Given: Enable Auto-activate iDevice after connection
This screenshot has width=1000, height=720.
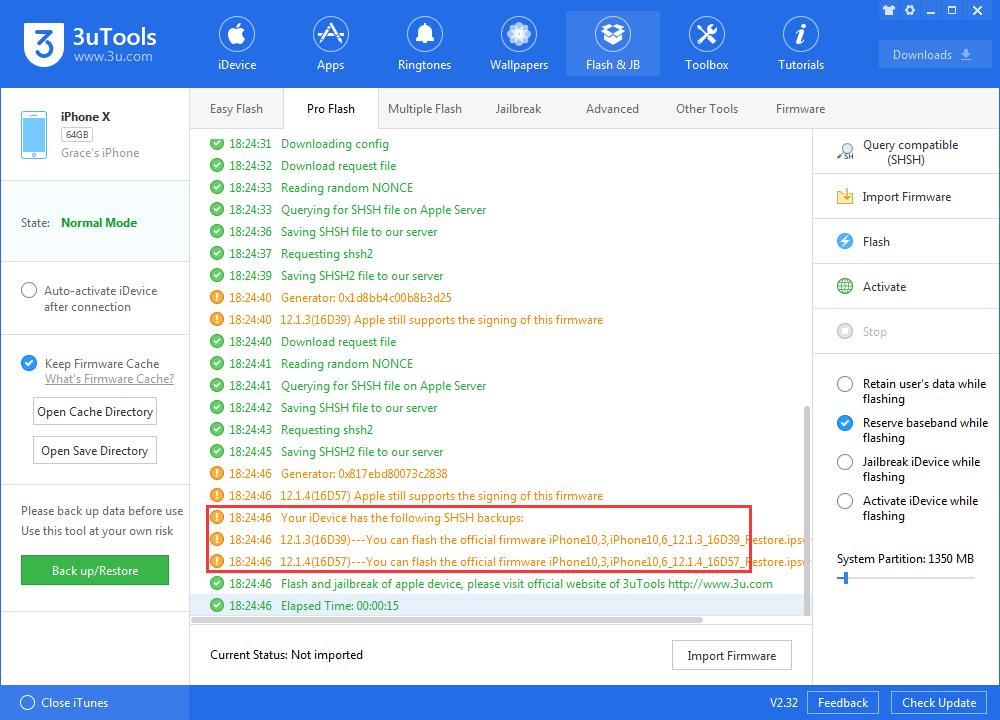Looking at the screenshot, I should [x=30, y=290].
